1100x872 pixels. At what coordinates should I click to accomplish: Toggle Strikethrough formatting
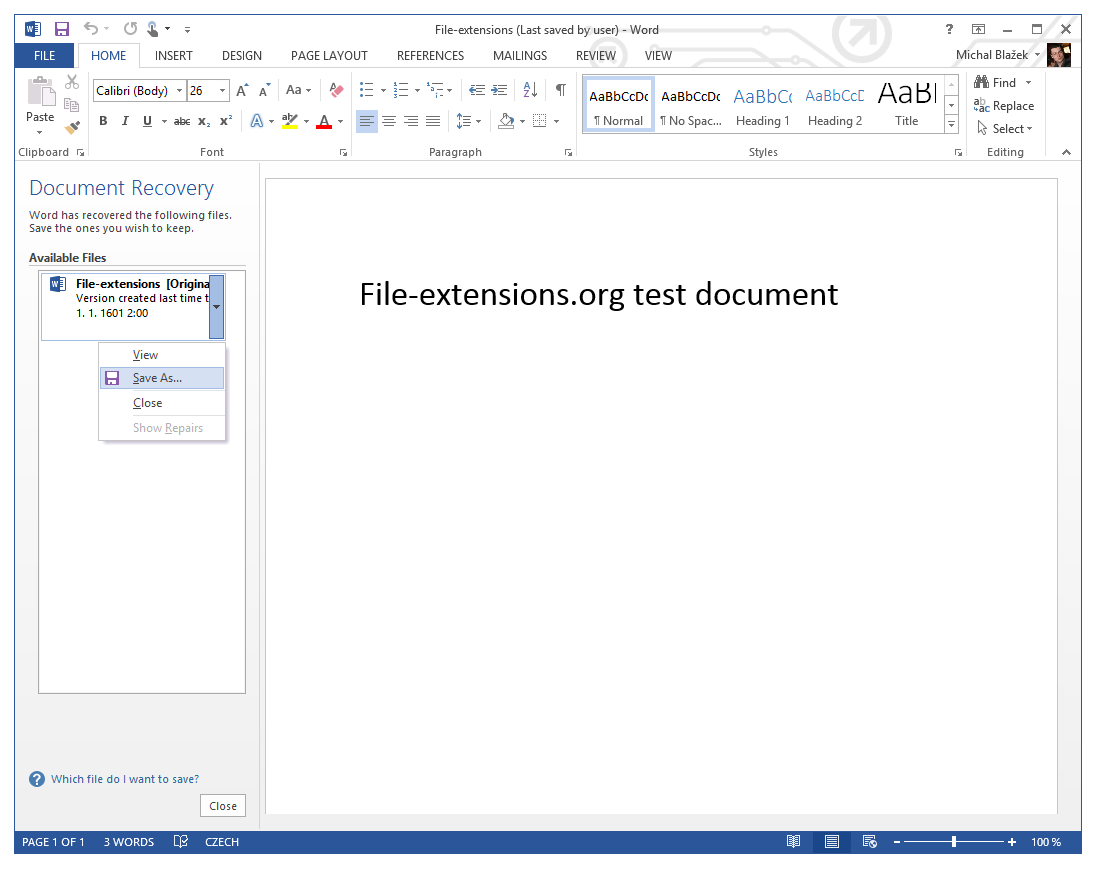click(182, 121)
